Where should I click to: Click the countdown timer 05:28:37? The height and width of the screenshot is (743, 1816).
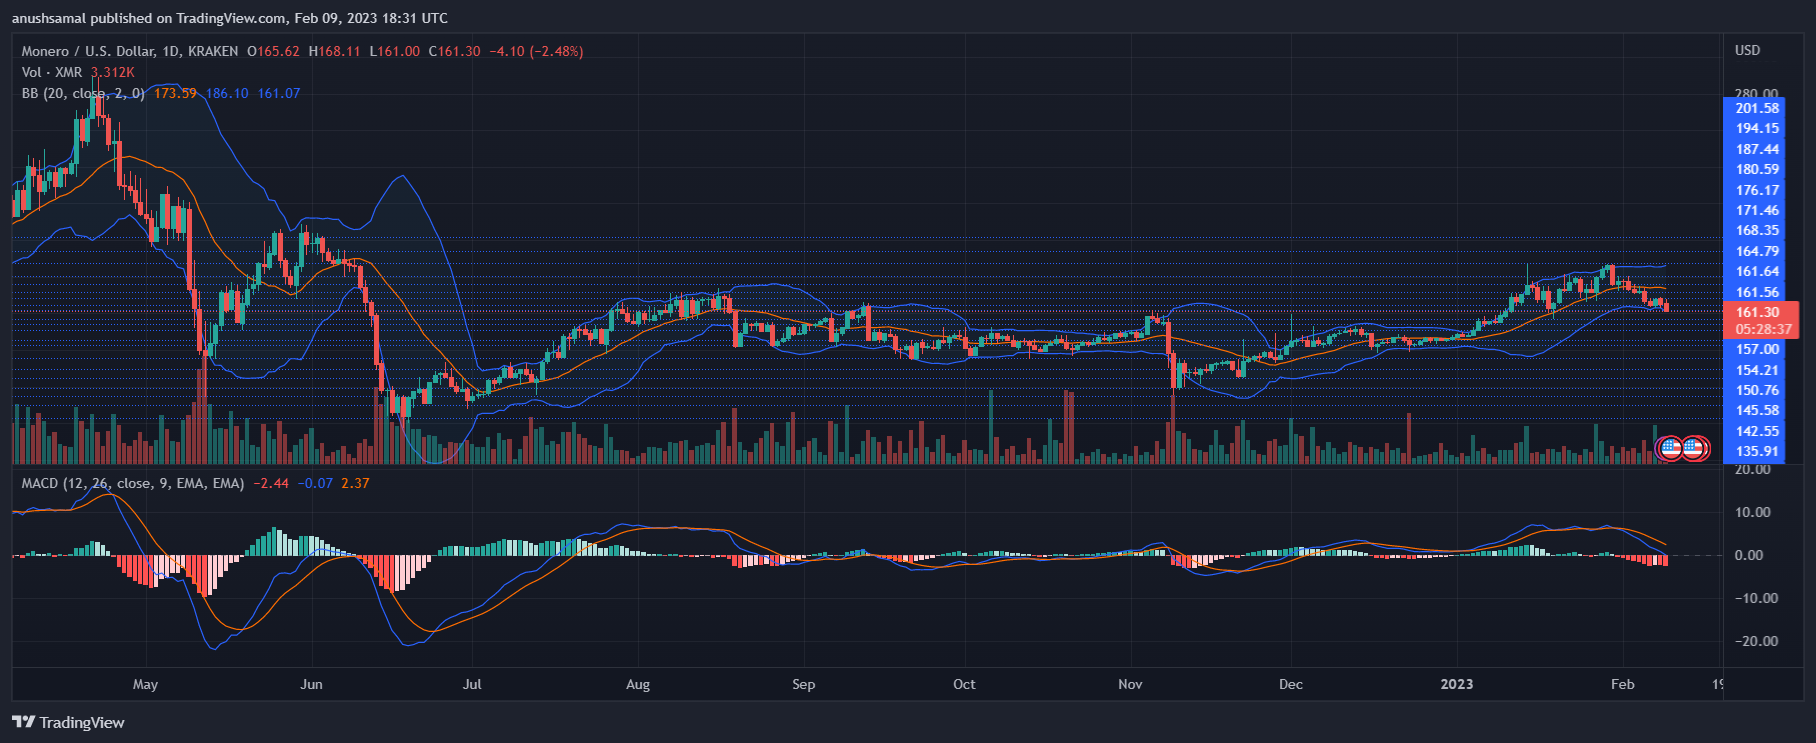click(x=1763, y=329)
